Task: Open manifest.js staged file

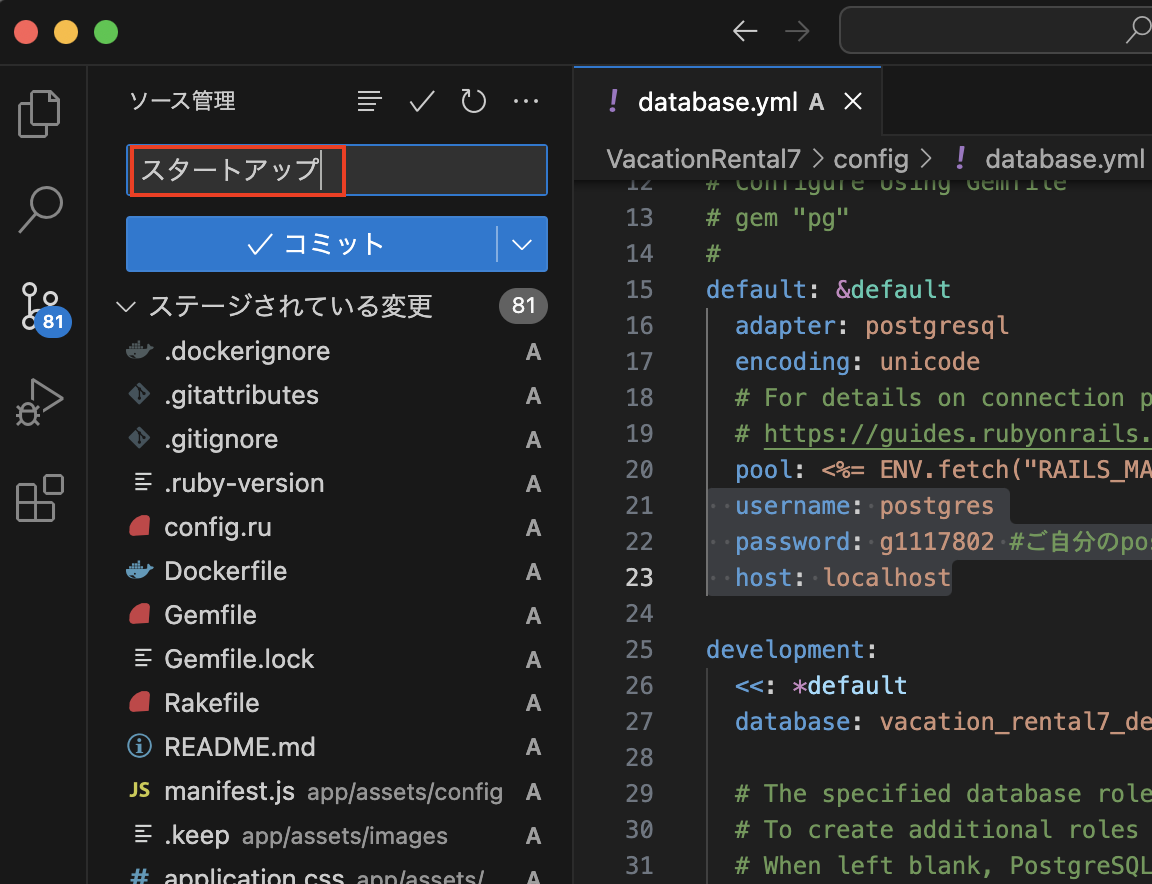Action: tap(229, 791)
